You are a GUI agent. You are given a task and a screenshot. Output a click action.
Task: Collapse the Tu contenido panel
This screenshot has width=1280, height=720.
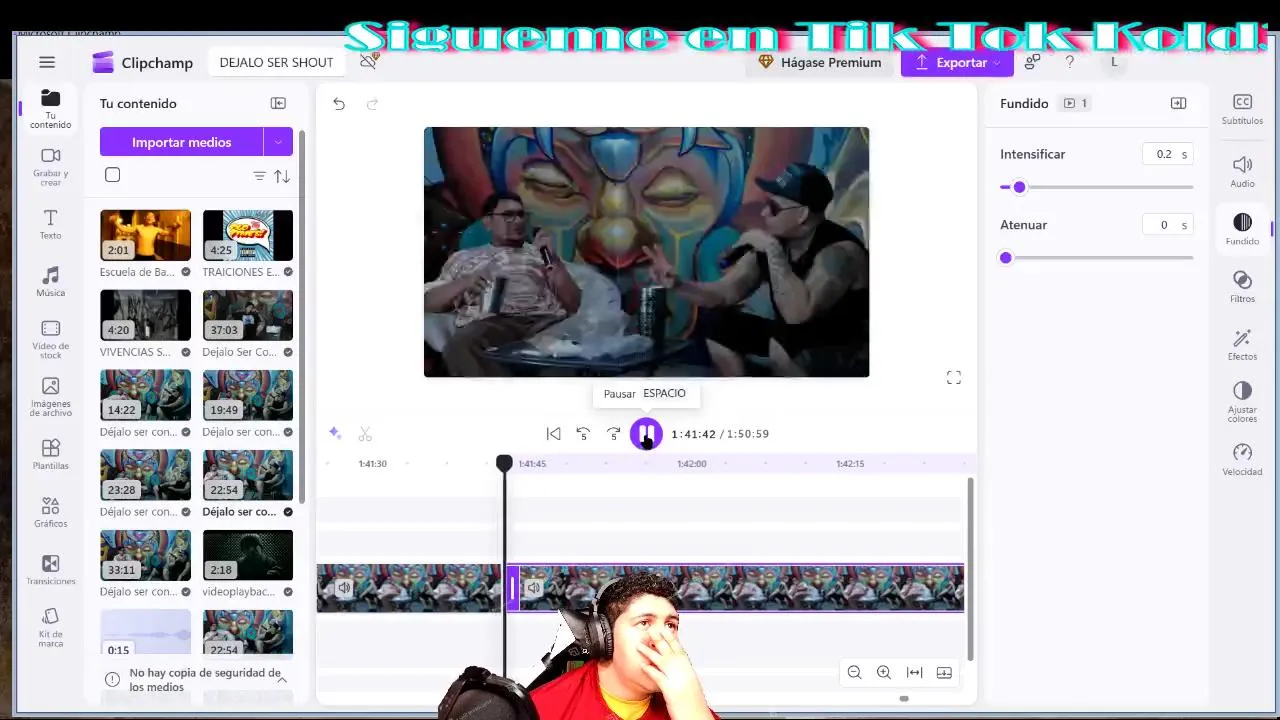click(x=278, y=103)
